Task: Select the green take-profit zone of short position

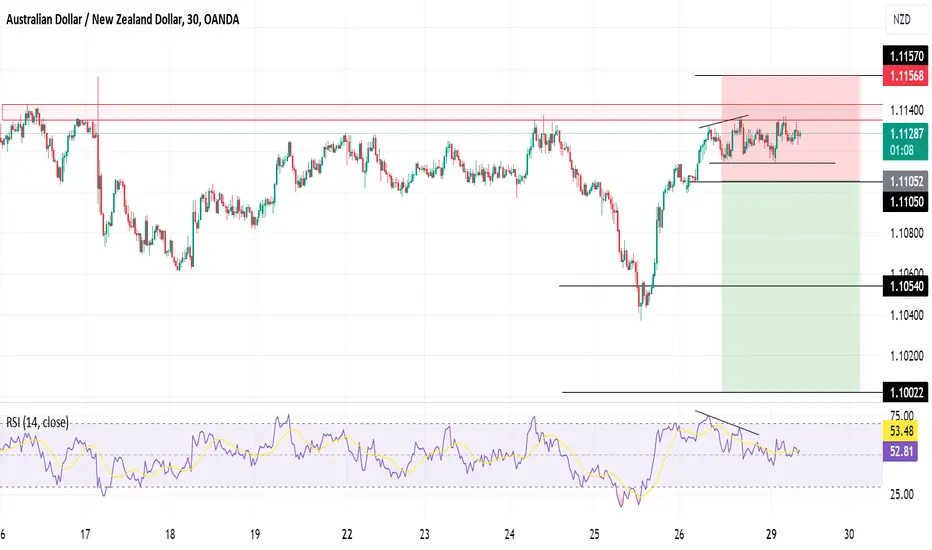Action: [x=791, y=287]
